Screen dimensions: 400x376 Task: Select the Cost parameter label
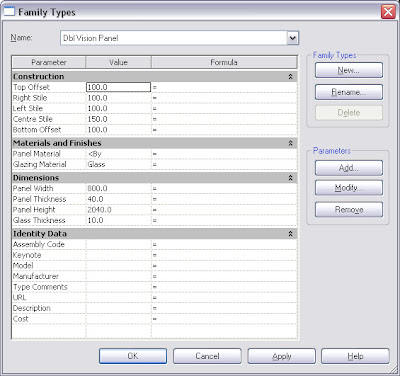click(x=21, y=319)
